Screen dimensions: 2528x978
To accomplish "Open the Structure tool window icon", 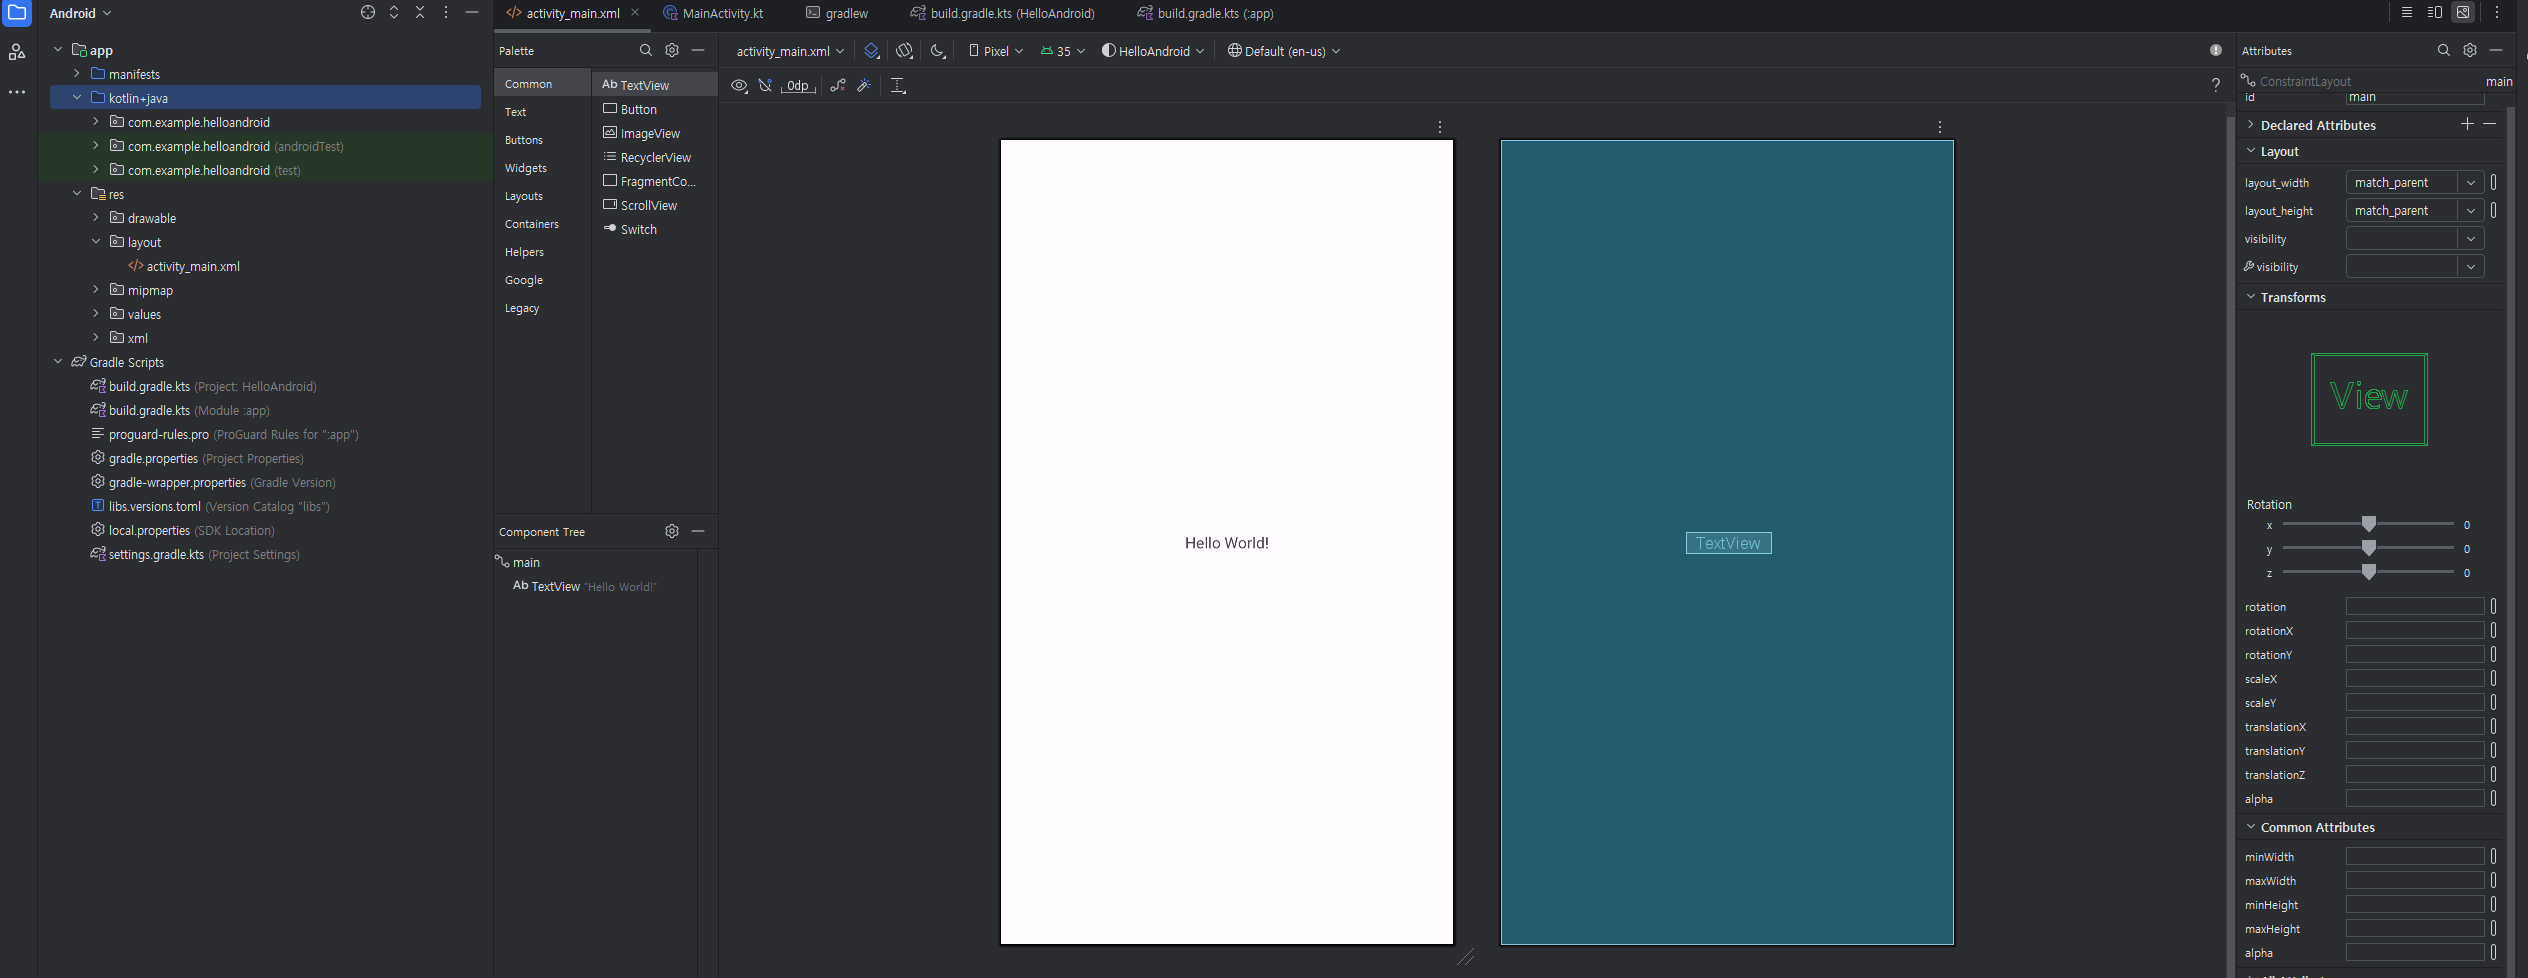I will pyautogui.click(x=17, y=52).
